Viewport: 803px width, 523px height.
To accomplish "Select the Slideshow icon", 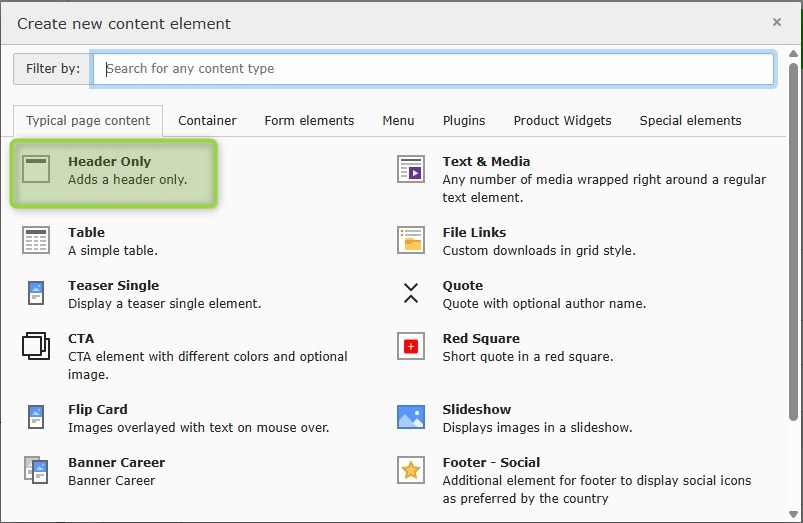I will point(411,418).
